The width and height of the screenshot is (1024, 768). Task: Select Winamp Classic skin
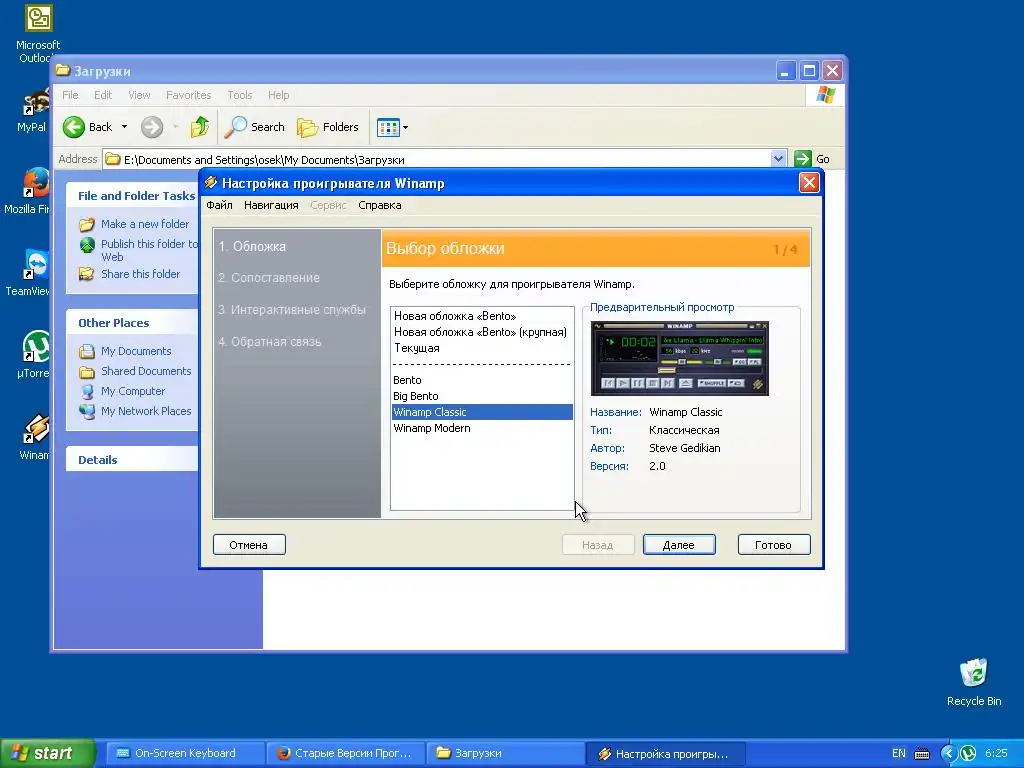[482, 412]
